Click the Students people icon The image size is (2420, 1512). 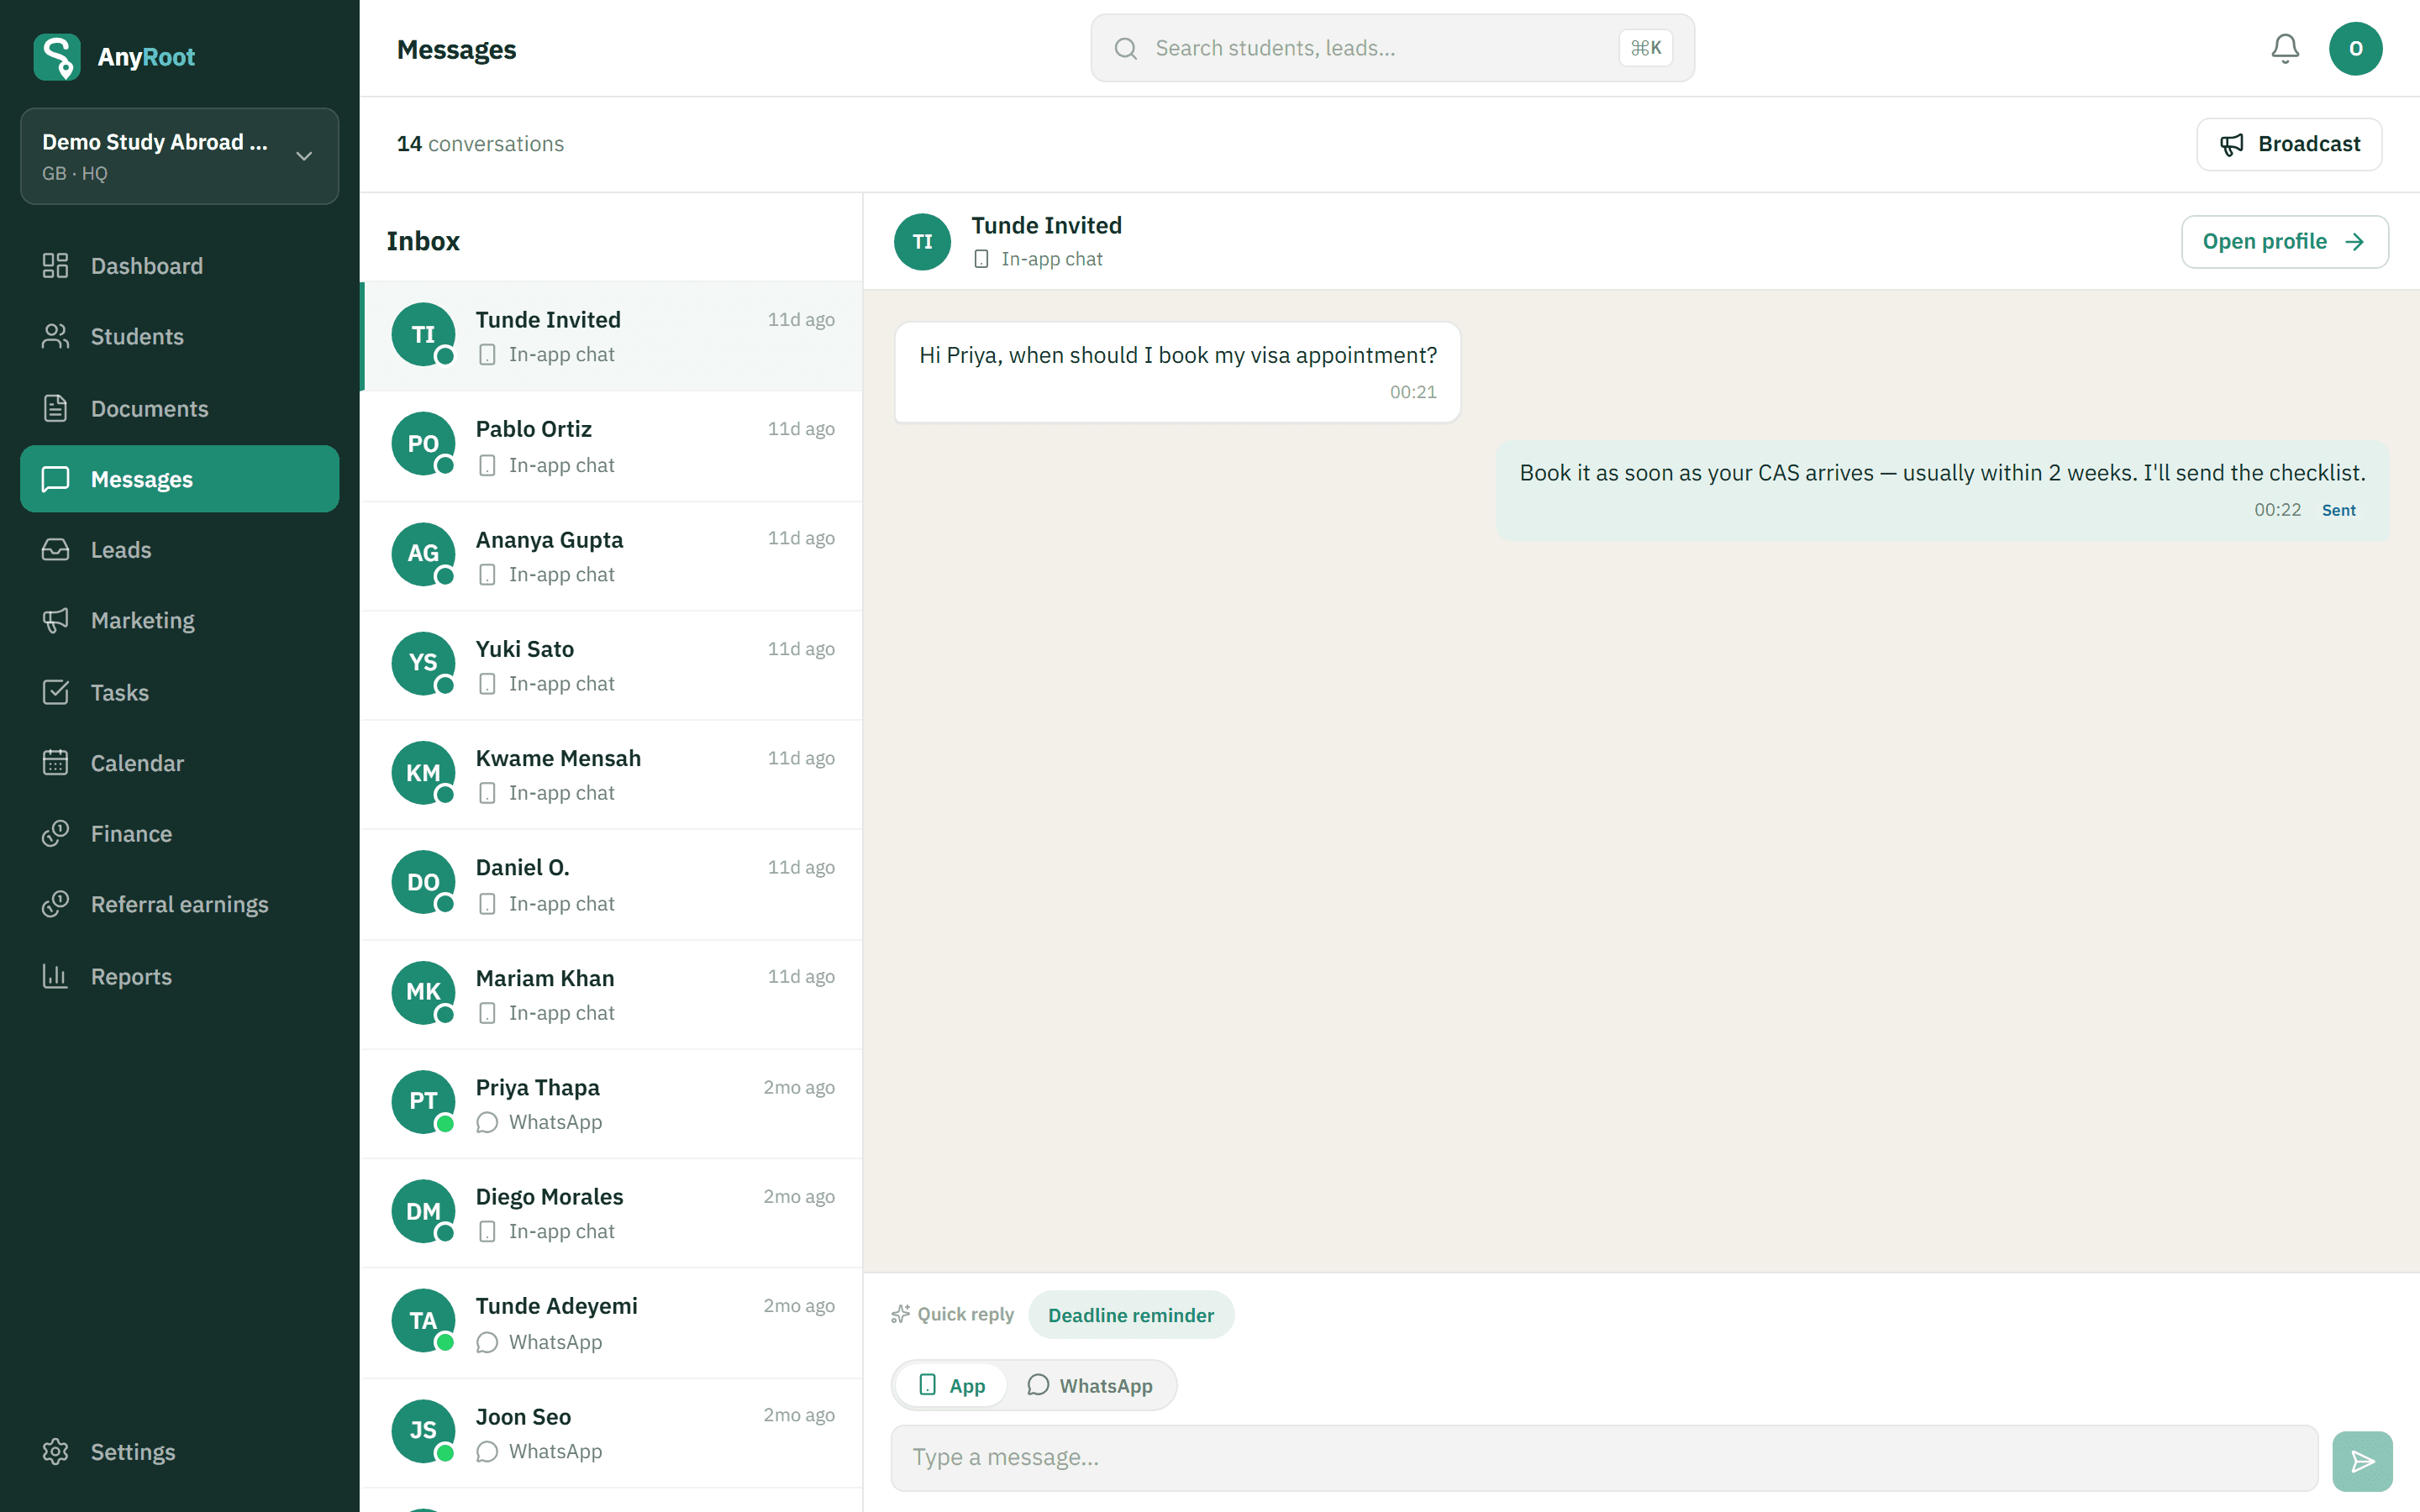click(x=55, y=336)
